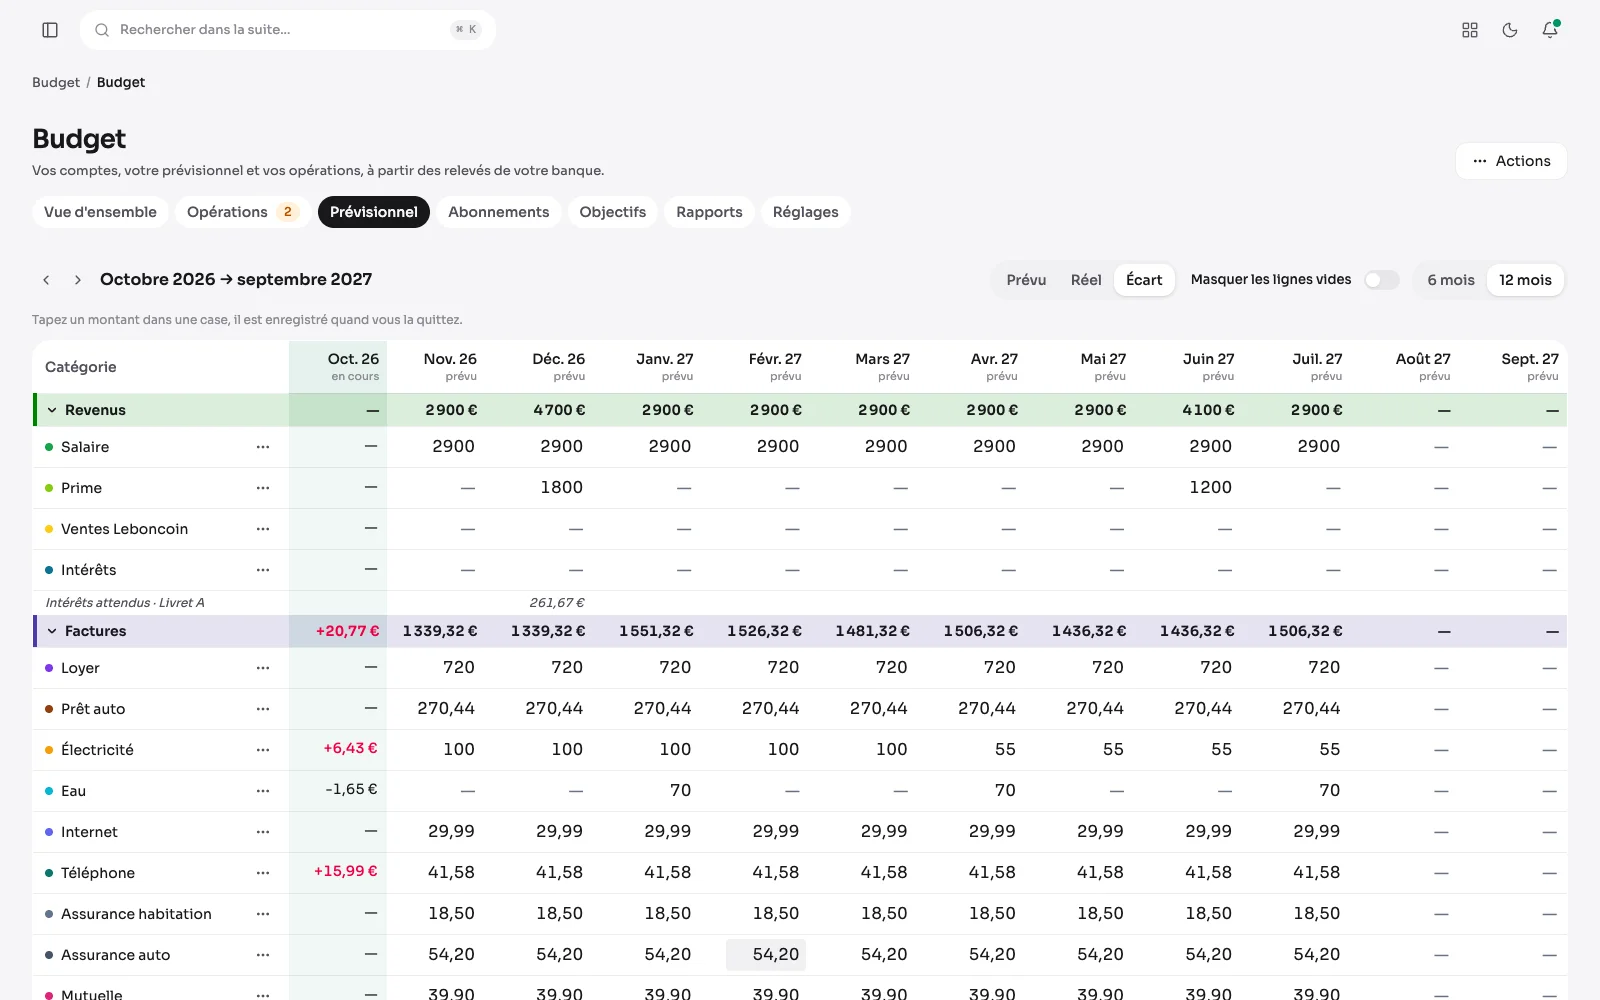
Task: Edit Assurance auto Févr. 27 cell 54,20
Action: pos(766,955)
